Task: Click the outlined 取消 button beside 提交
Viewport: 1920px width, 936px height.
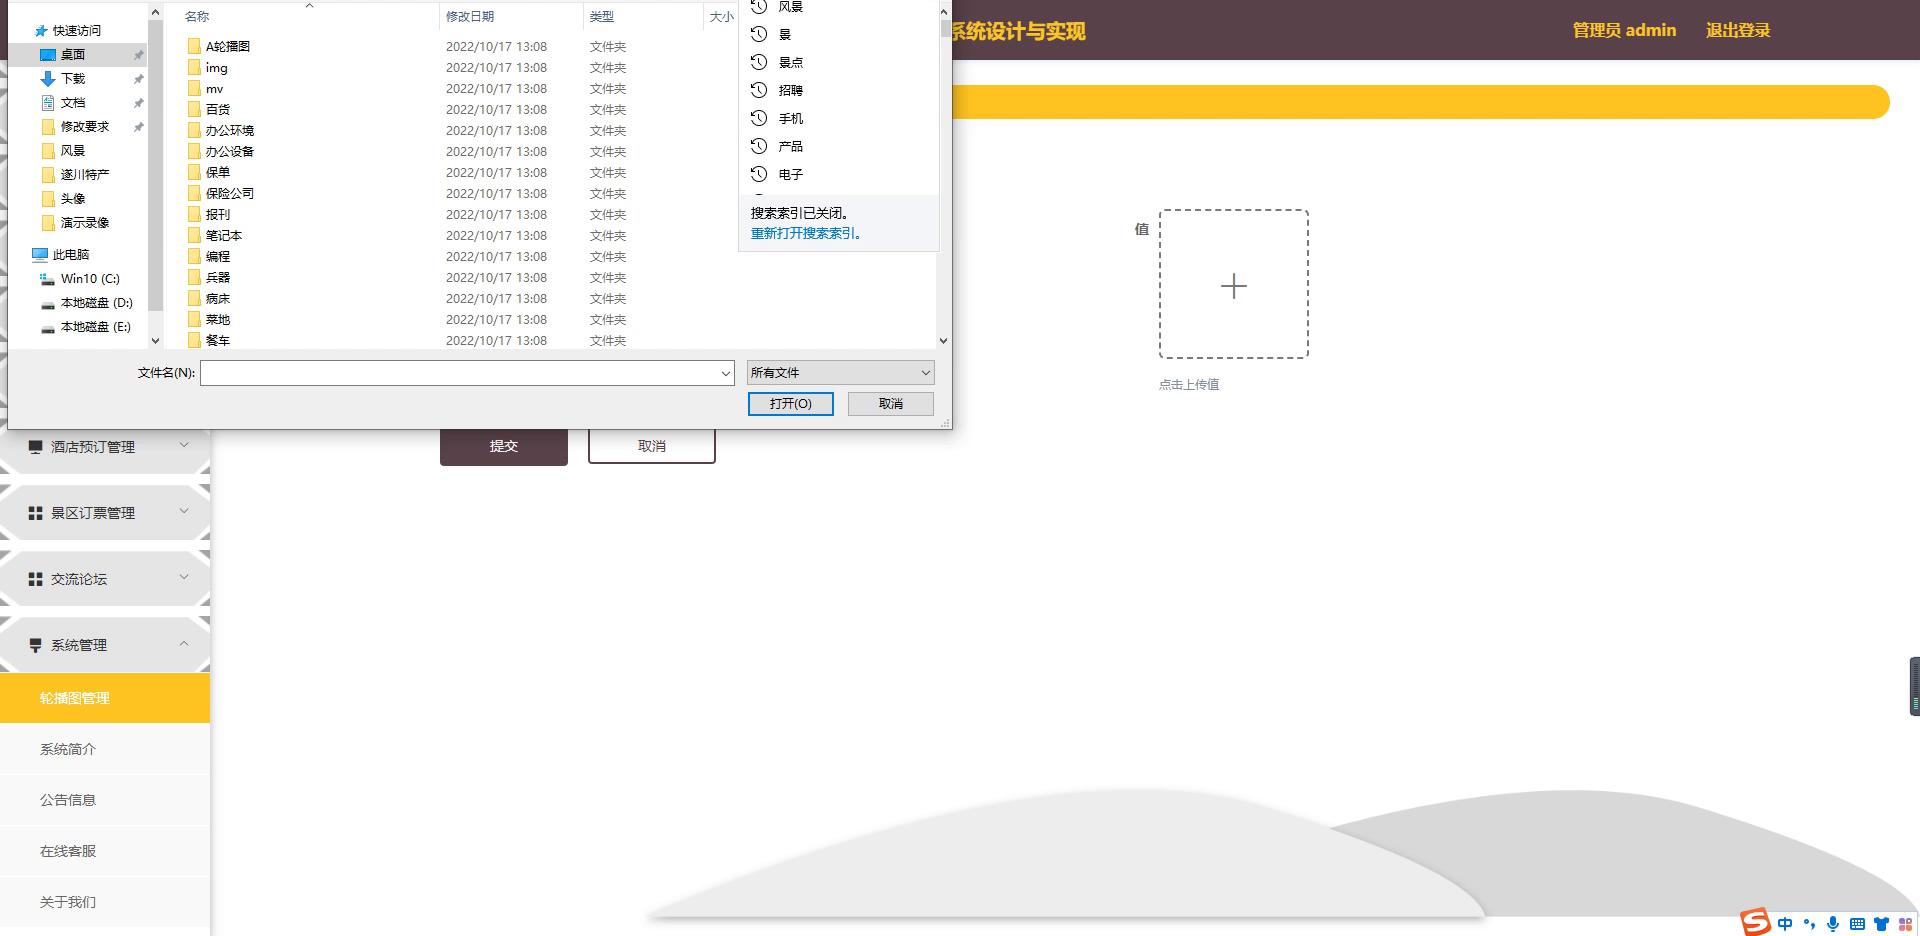Action: [652, 446]
